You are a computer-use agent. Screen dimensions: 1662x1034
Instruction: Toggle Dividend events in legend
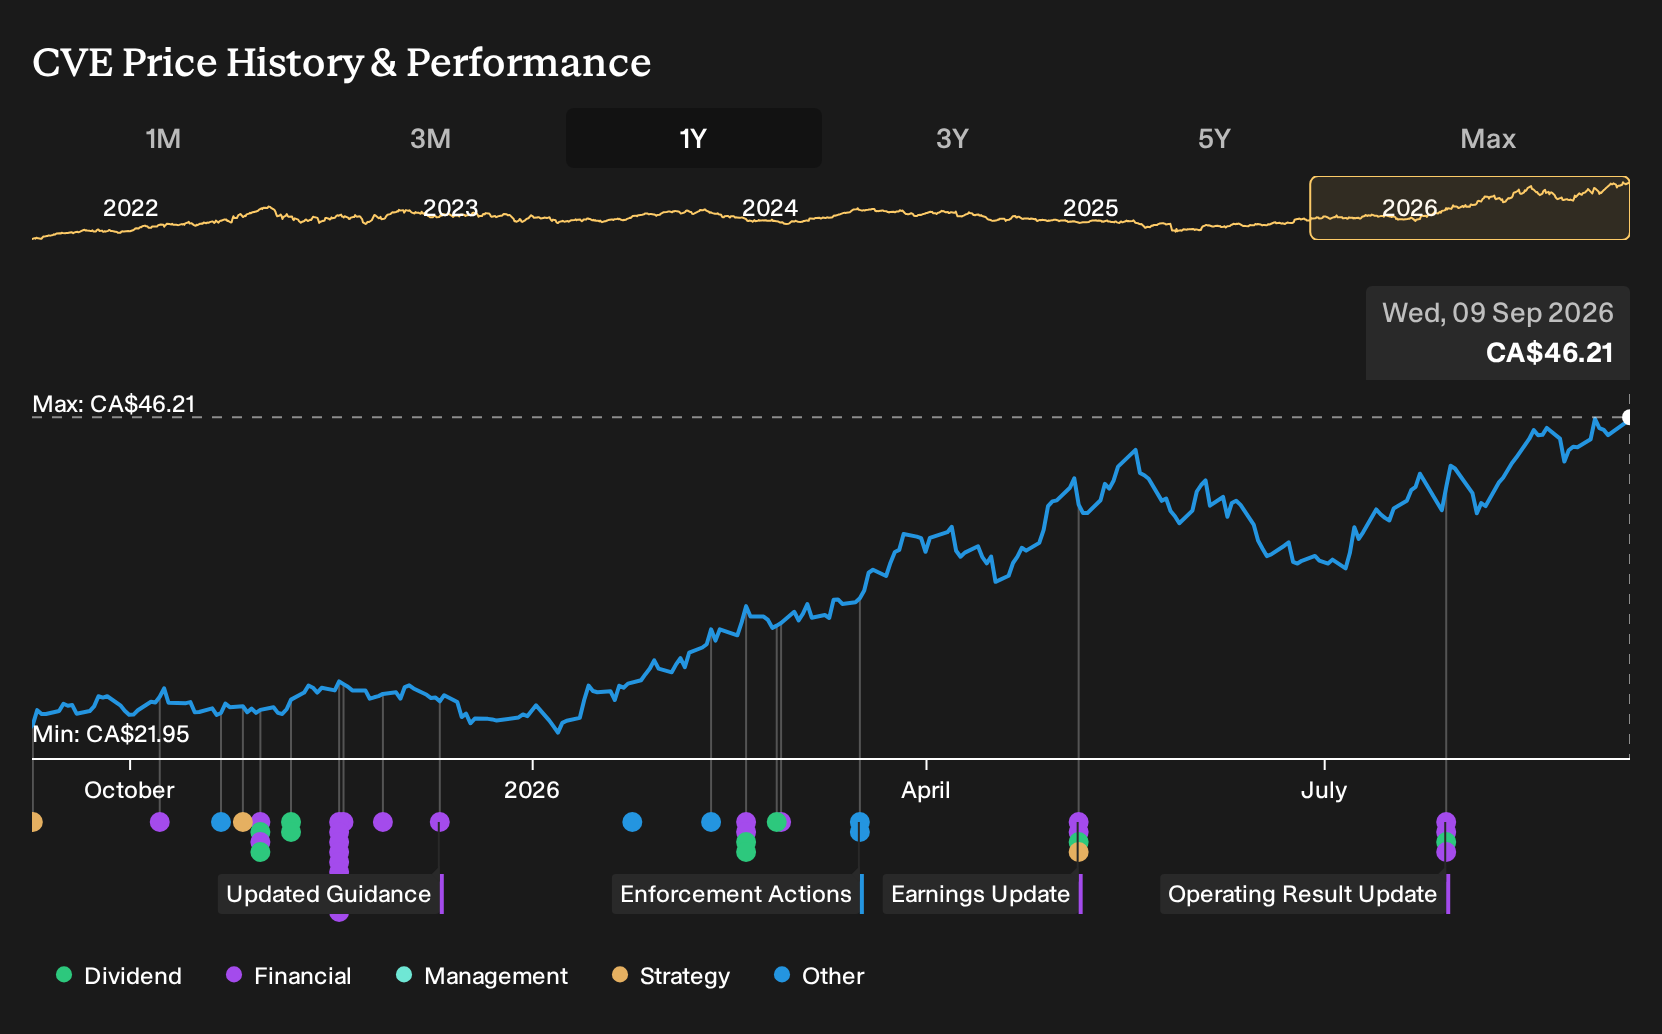coord(119,976)
